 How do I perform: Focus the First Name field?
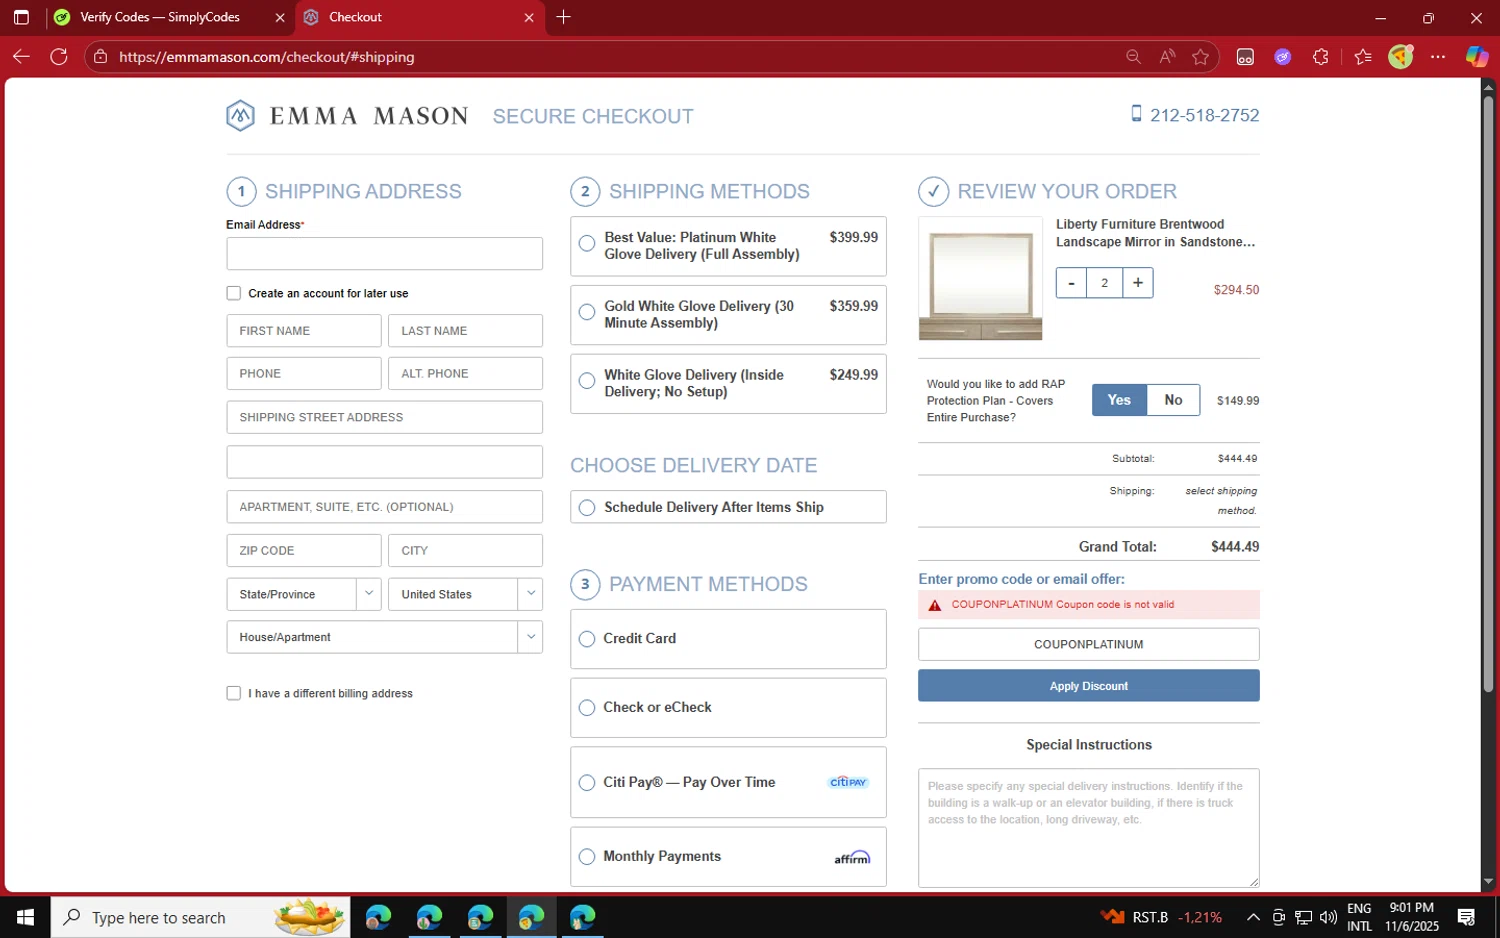pyautogui.click(x=304, y=331)
